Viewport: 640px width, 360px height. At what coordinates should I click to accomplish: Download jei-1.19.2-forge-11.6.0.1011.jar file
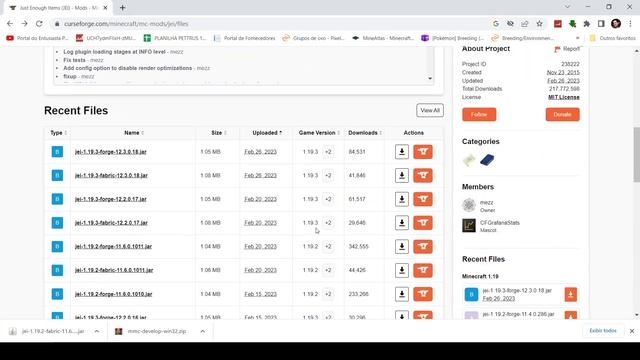pos(402,247)
